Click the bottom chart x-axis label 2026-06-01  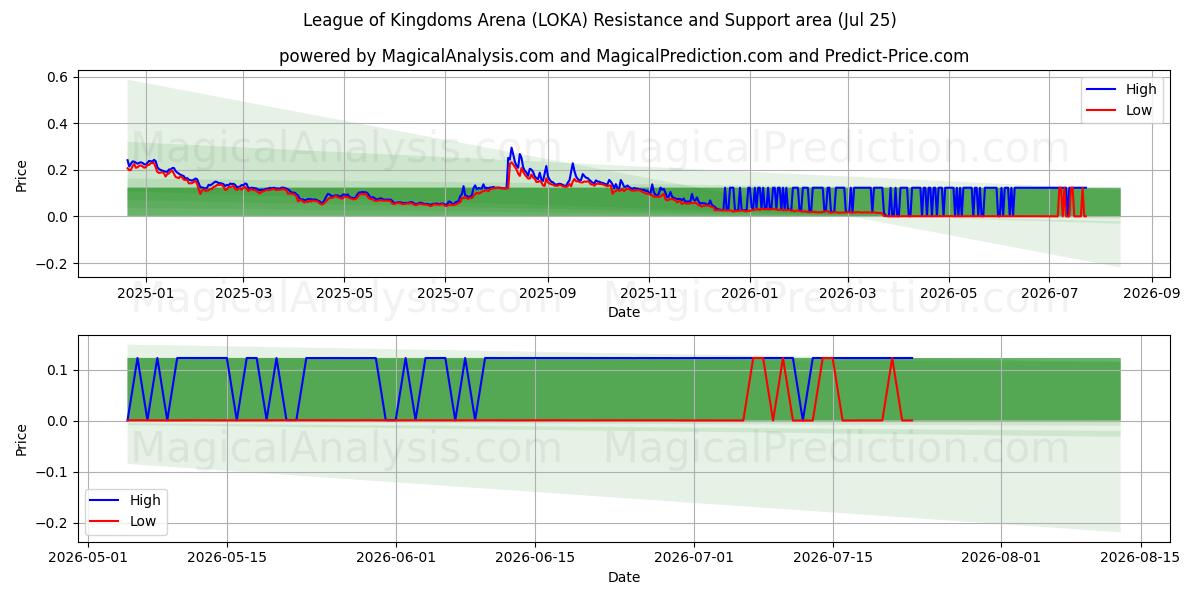[x=396, y=559]
